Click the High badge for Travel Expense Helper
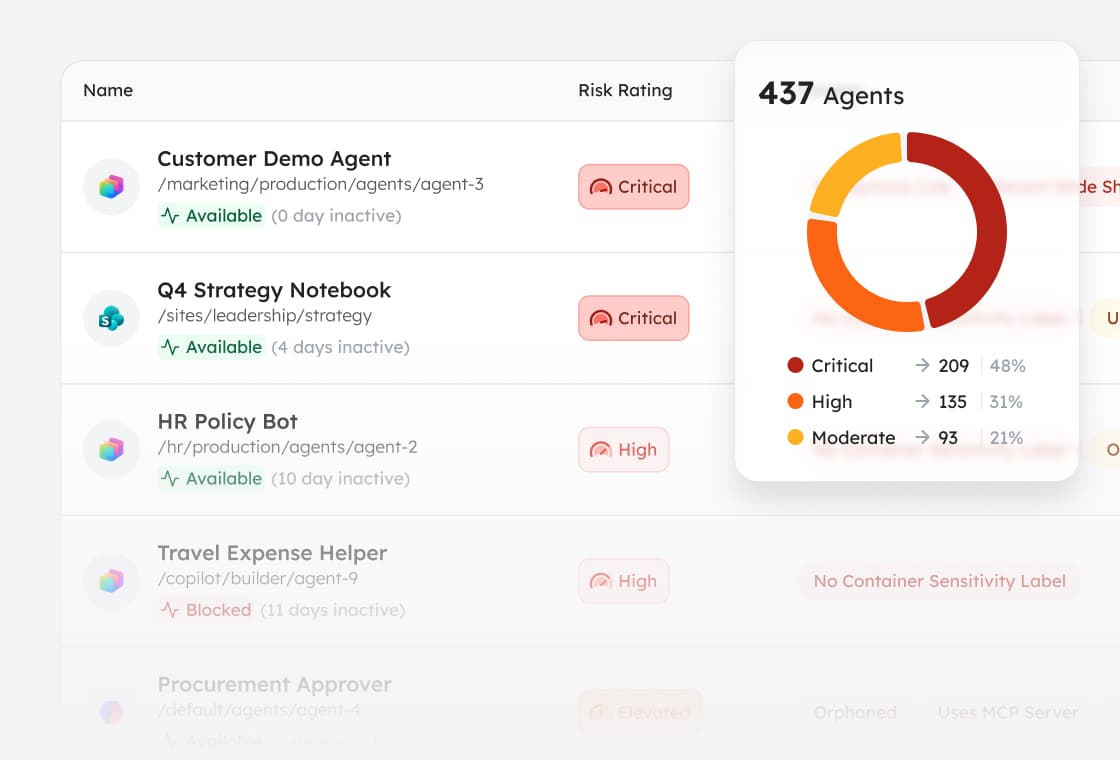 point(624,581)
